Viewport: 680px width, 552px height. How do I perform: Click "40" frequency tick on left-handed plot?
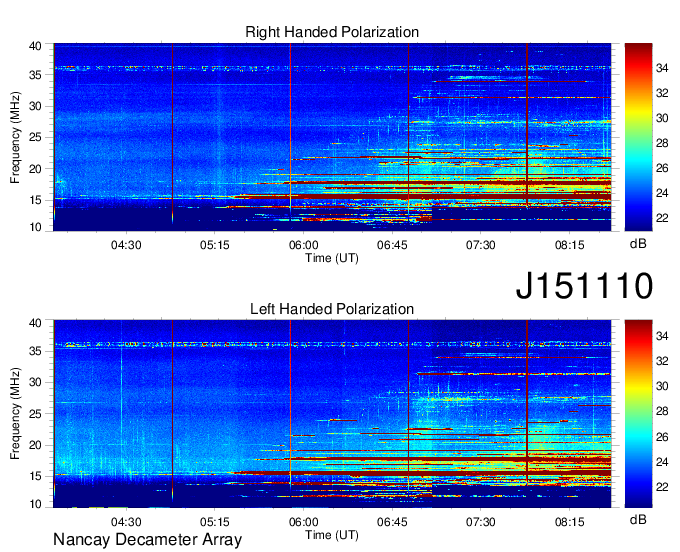36,323
